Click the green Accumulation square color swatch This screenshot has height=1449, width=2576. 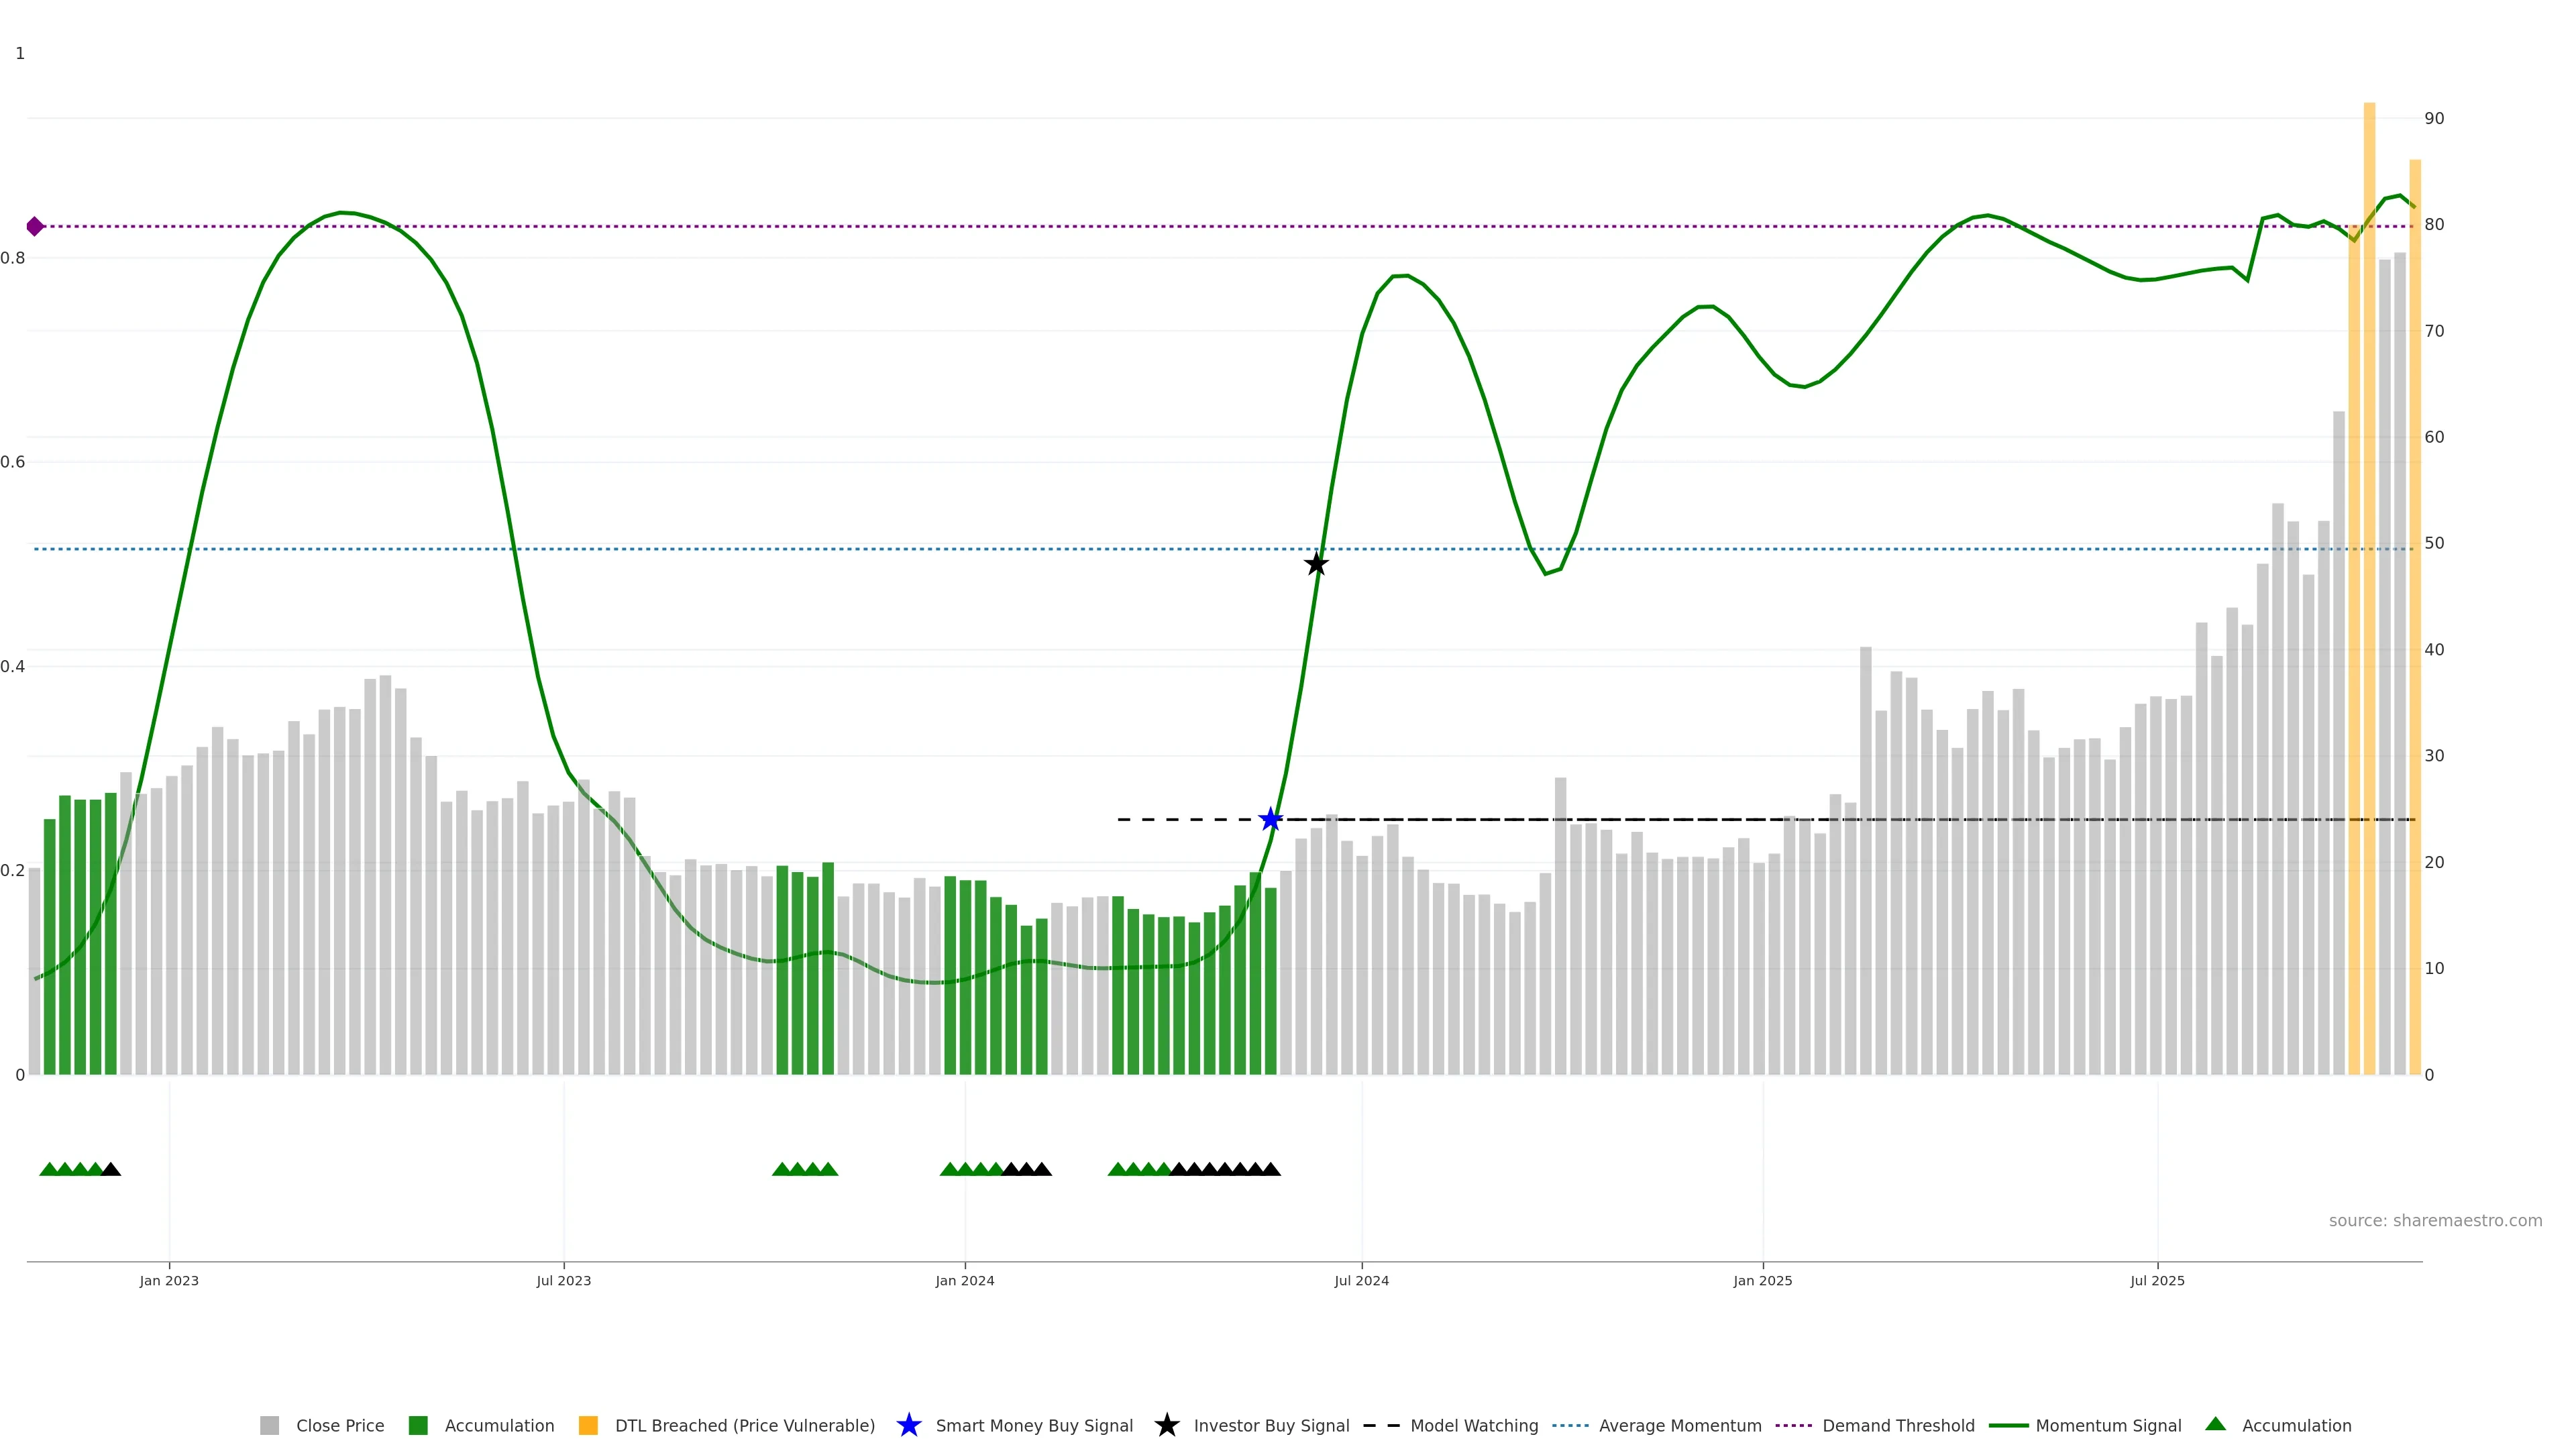pos(418,1425)
